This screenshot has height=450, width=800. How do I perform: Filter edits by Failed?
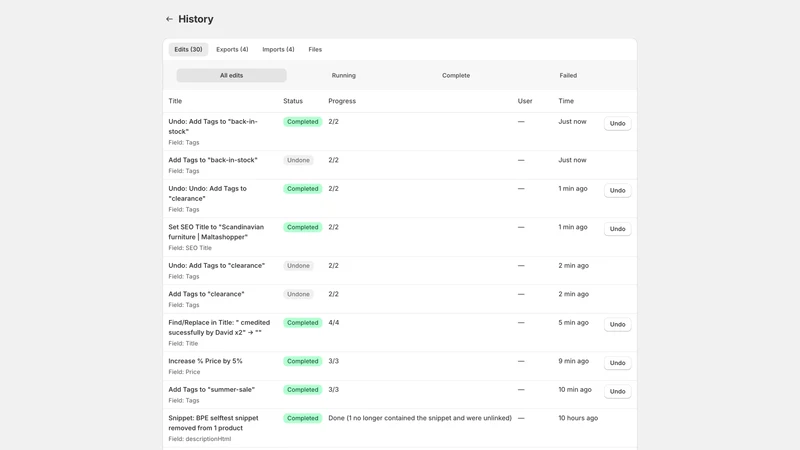pyautogui.click(x=568, y=76)
